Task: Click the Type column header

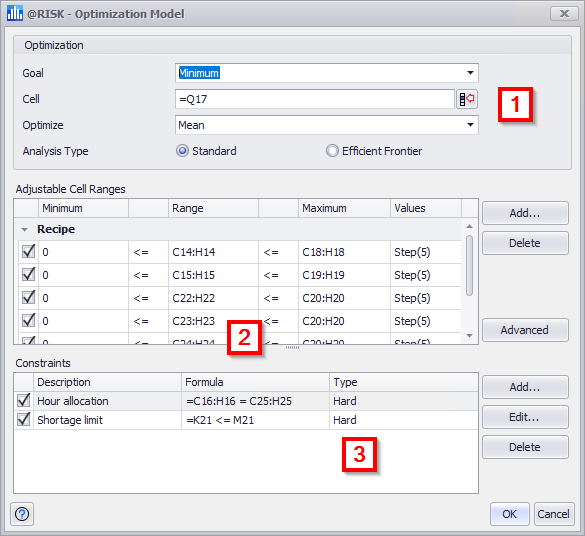Action: pyautogui.click(x=404, y=382)
